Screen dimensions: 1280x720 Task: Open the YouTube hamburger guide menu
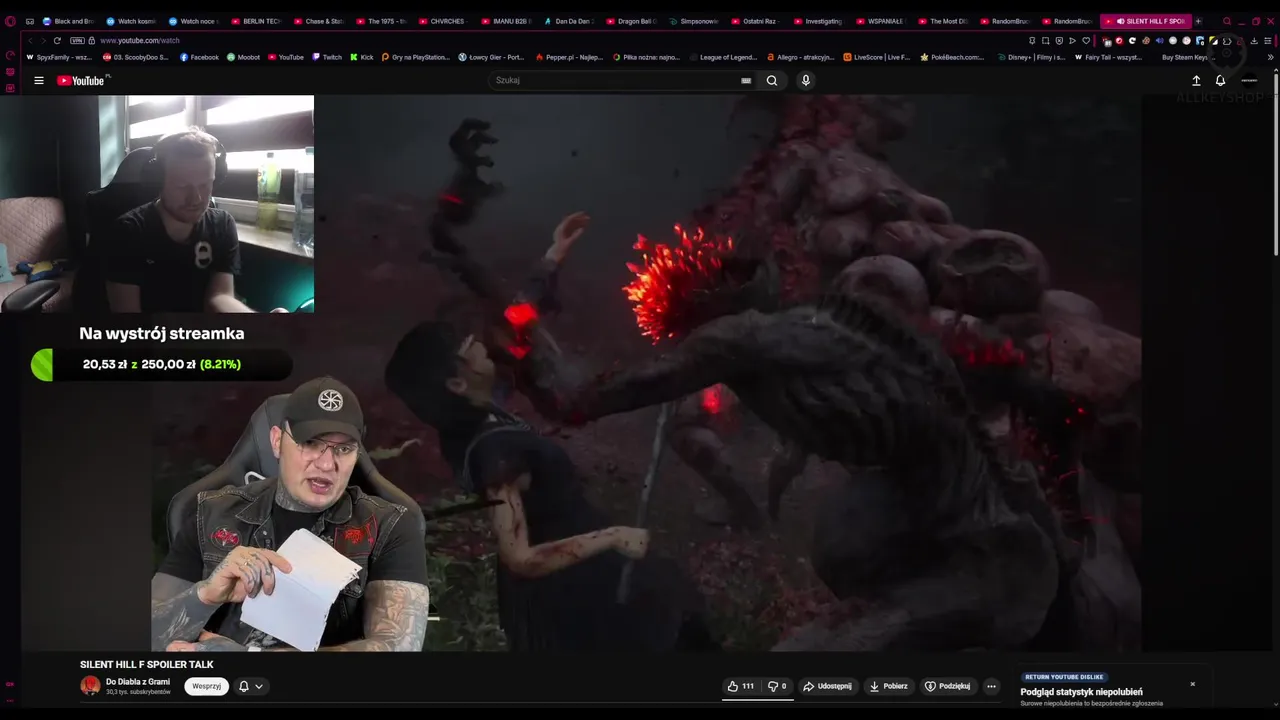click(x=39, y=81)
